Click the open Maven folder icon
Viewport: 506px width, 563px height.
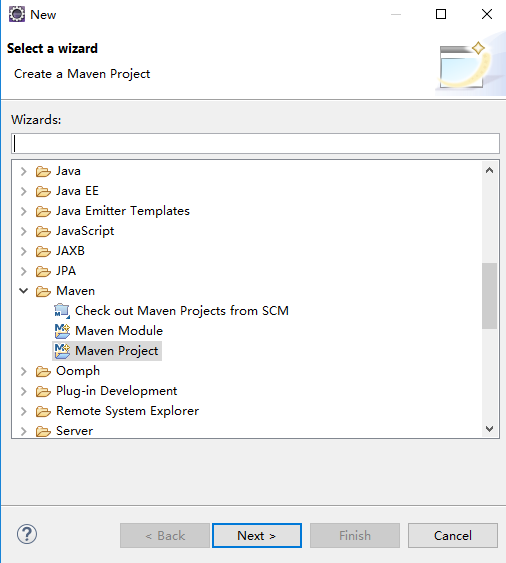coord(43,291)
